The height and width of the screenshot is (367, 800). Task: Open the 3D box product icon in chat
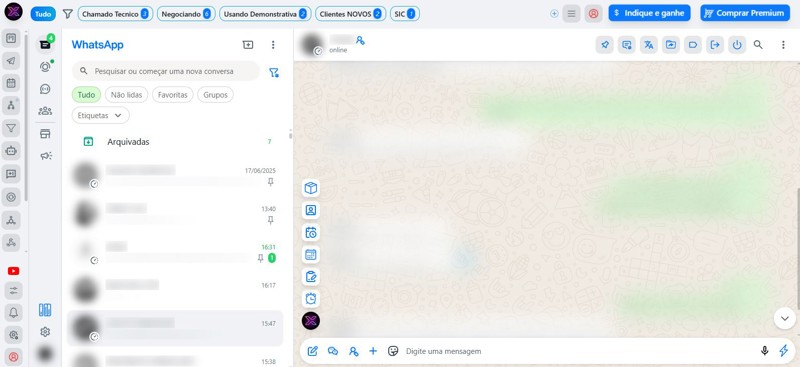311,188
